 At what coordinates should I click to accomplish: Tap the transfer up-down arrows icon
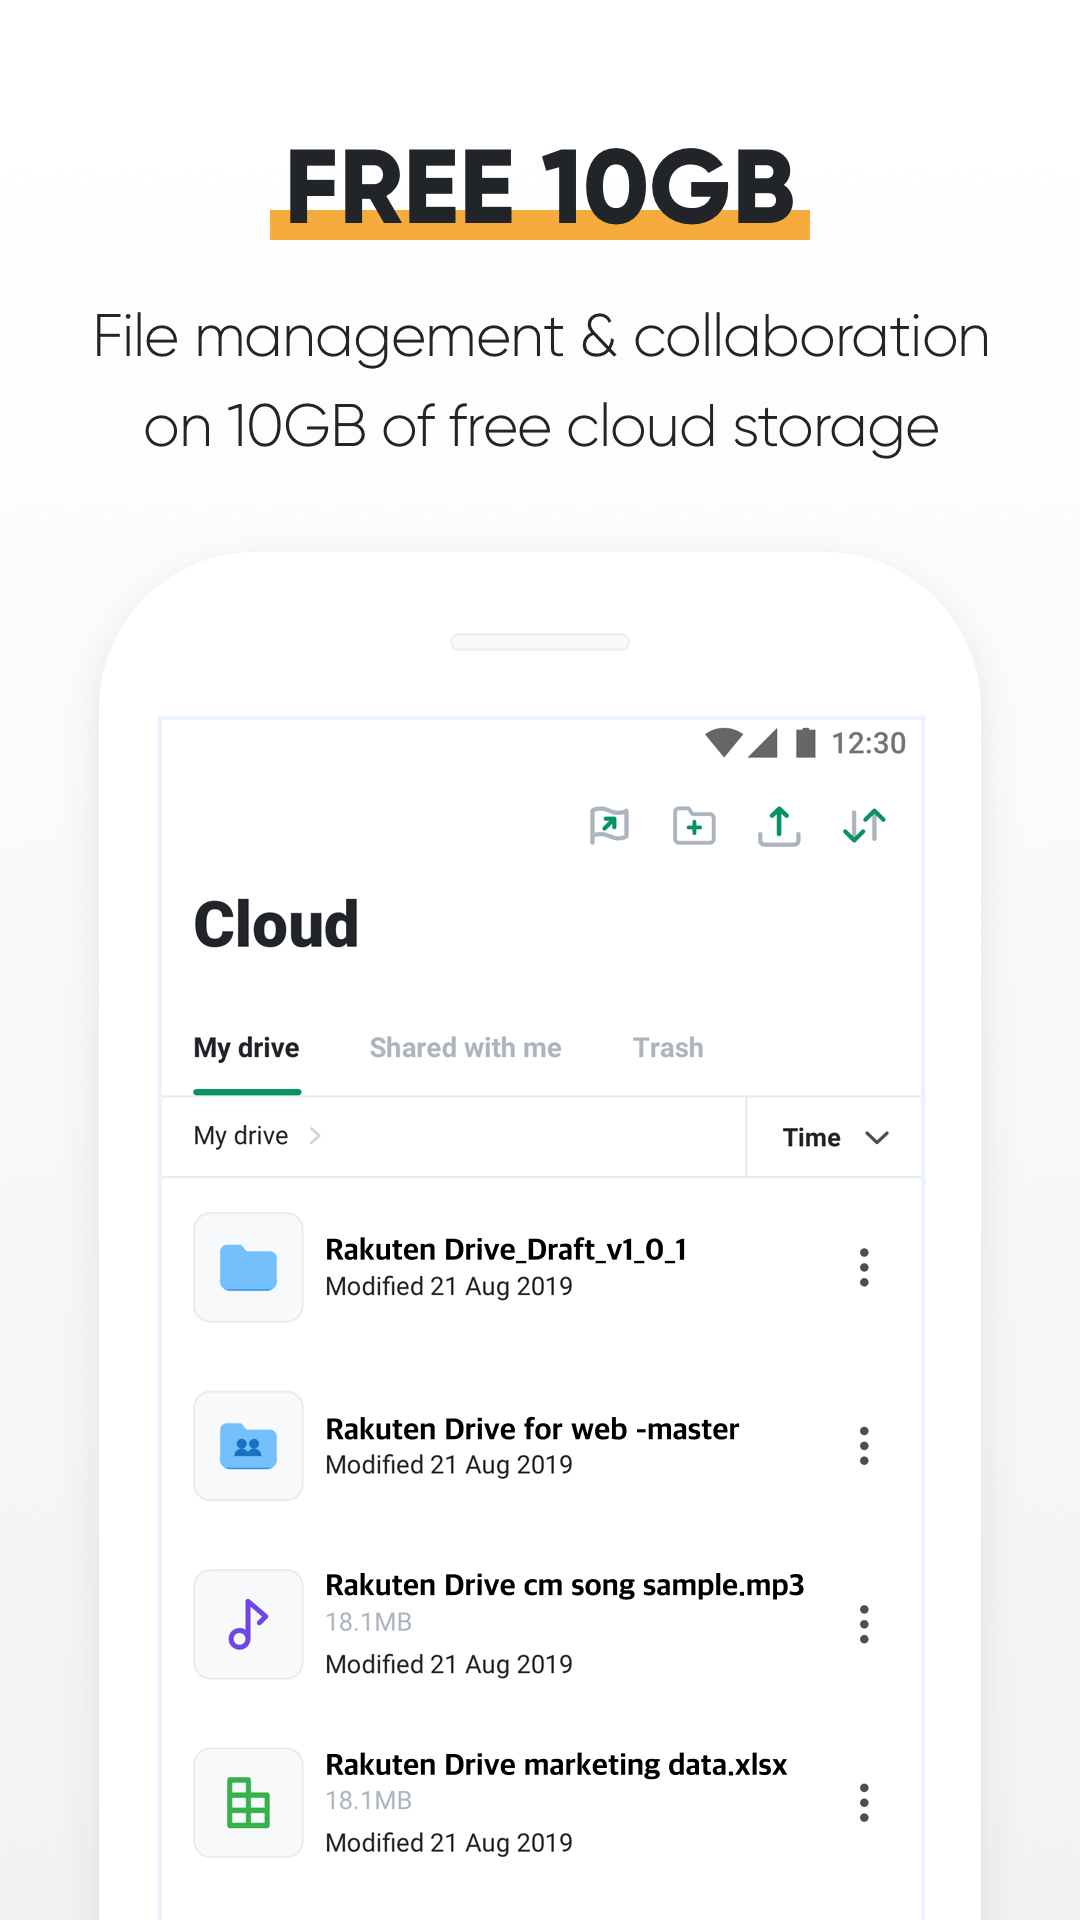(x=864, y=826)
